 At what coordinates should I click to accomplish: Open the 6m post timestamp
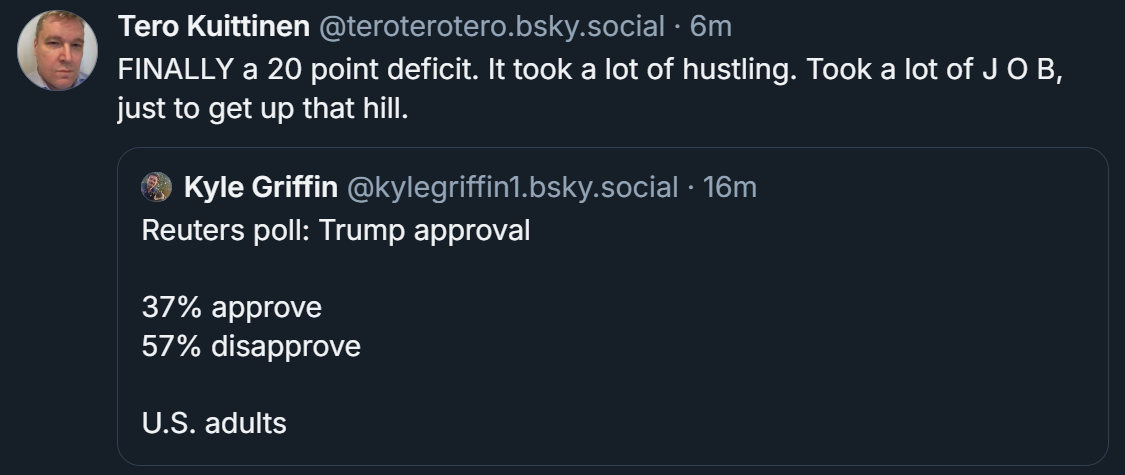coord(711,26)
